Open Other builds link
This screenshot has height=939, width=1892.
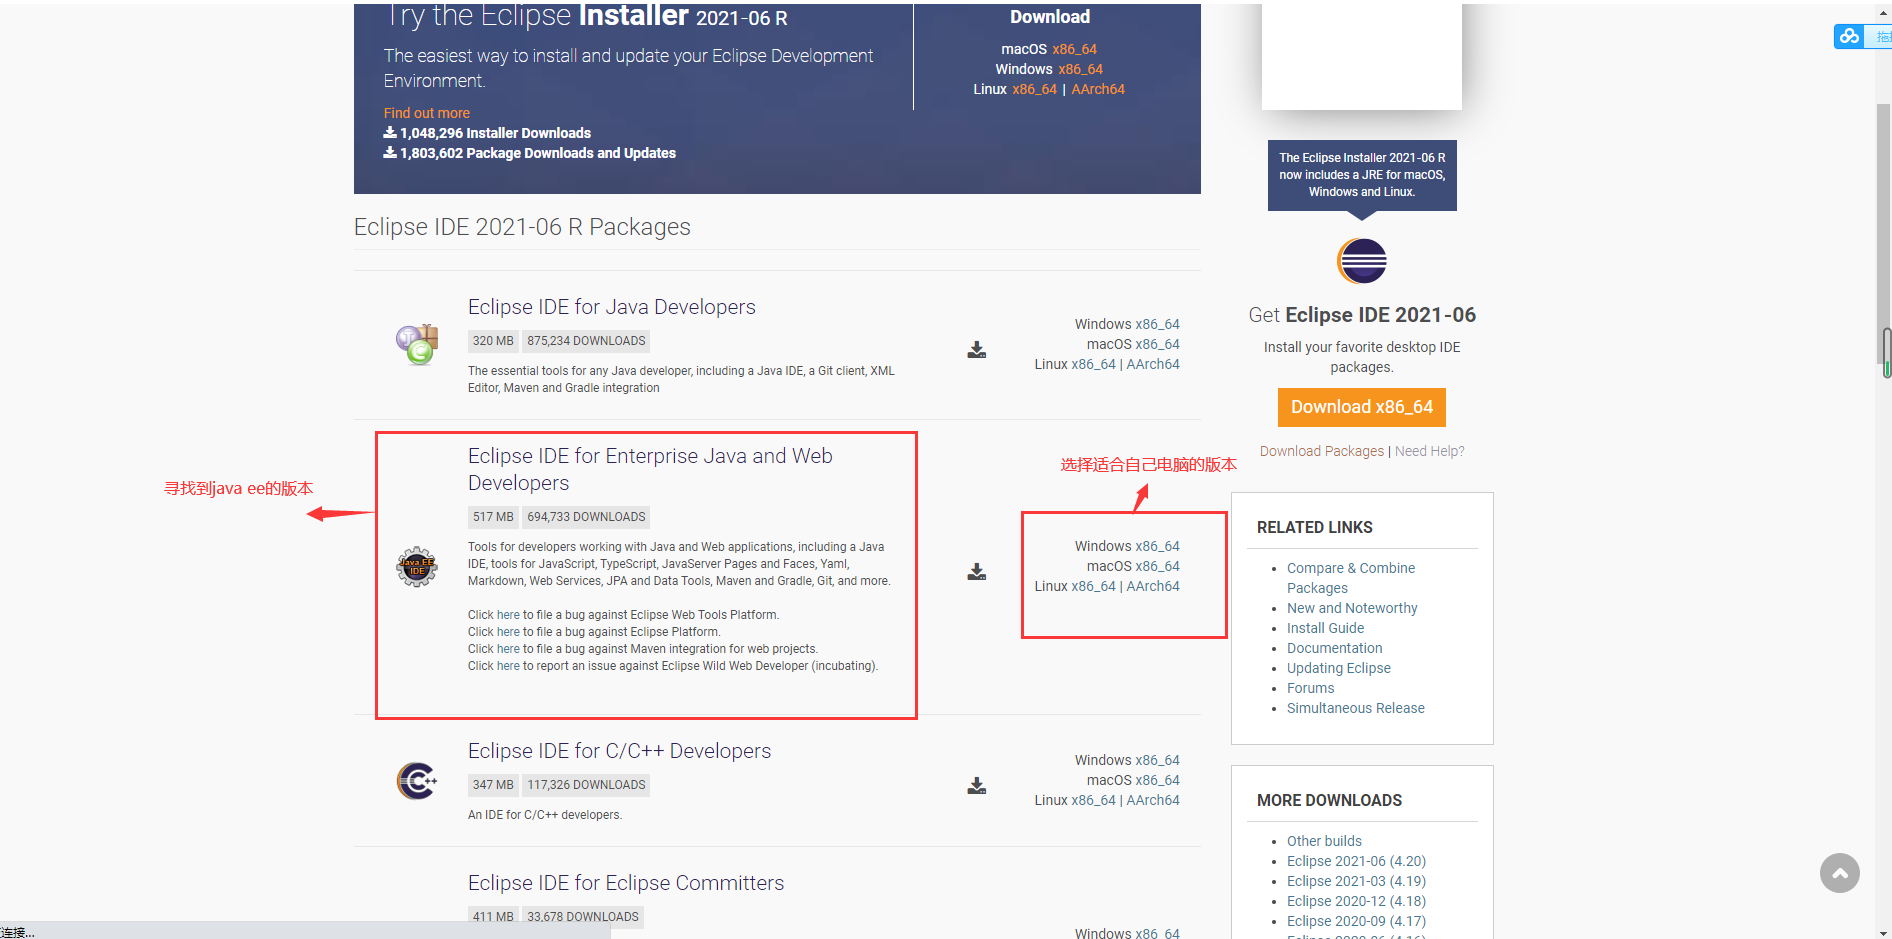pyautogui.click(x=1324, y=841)
